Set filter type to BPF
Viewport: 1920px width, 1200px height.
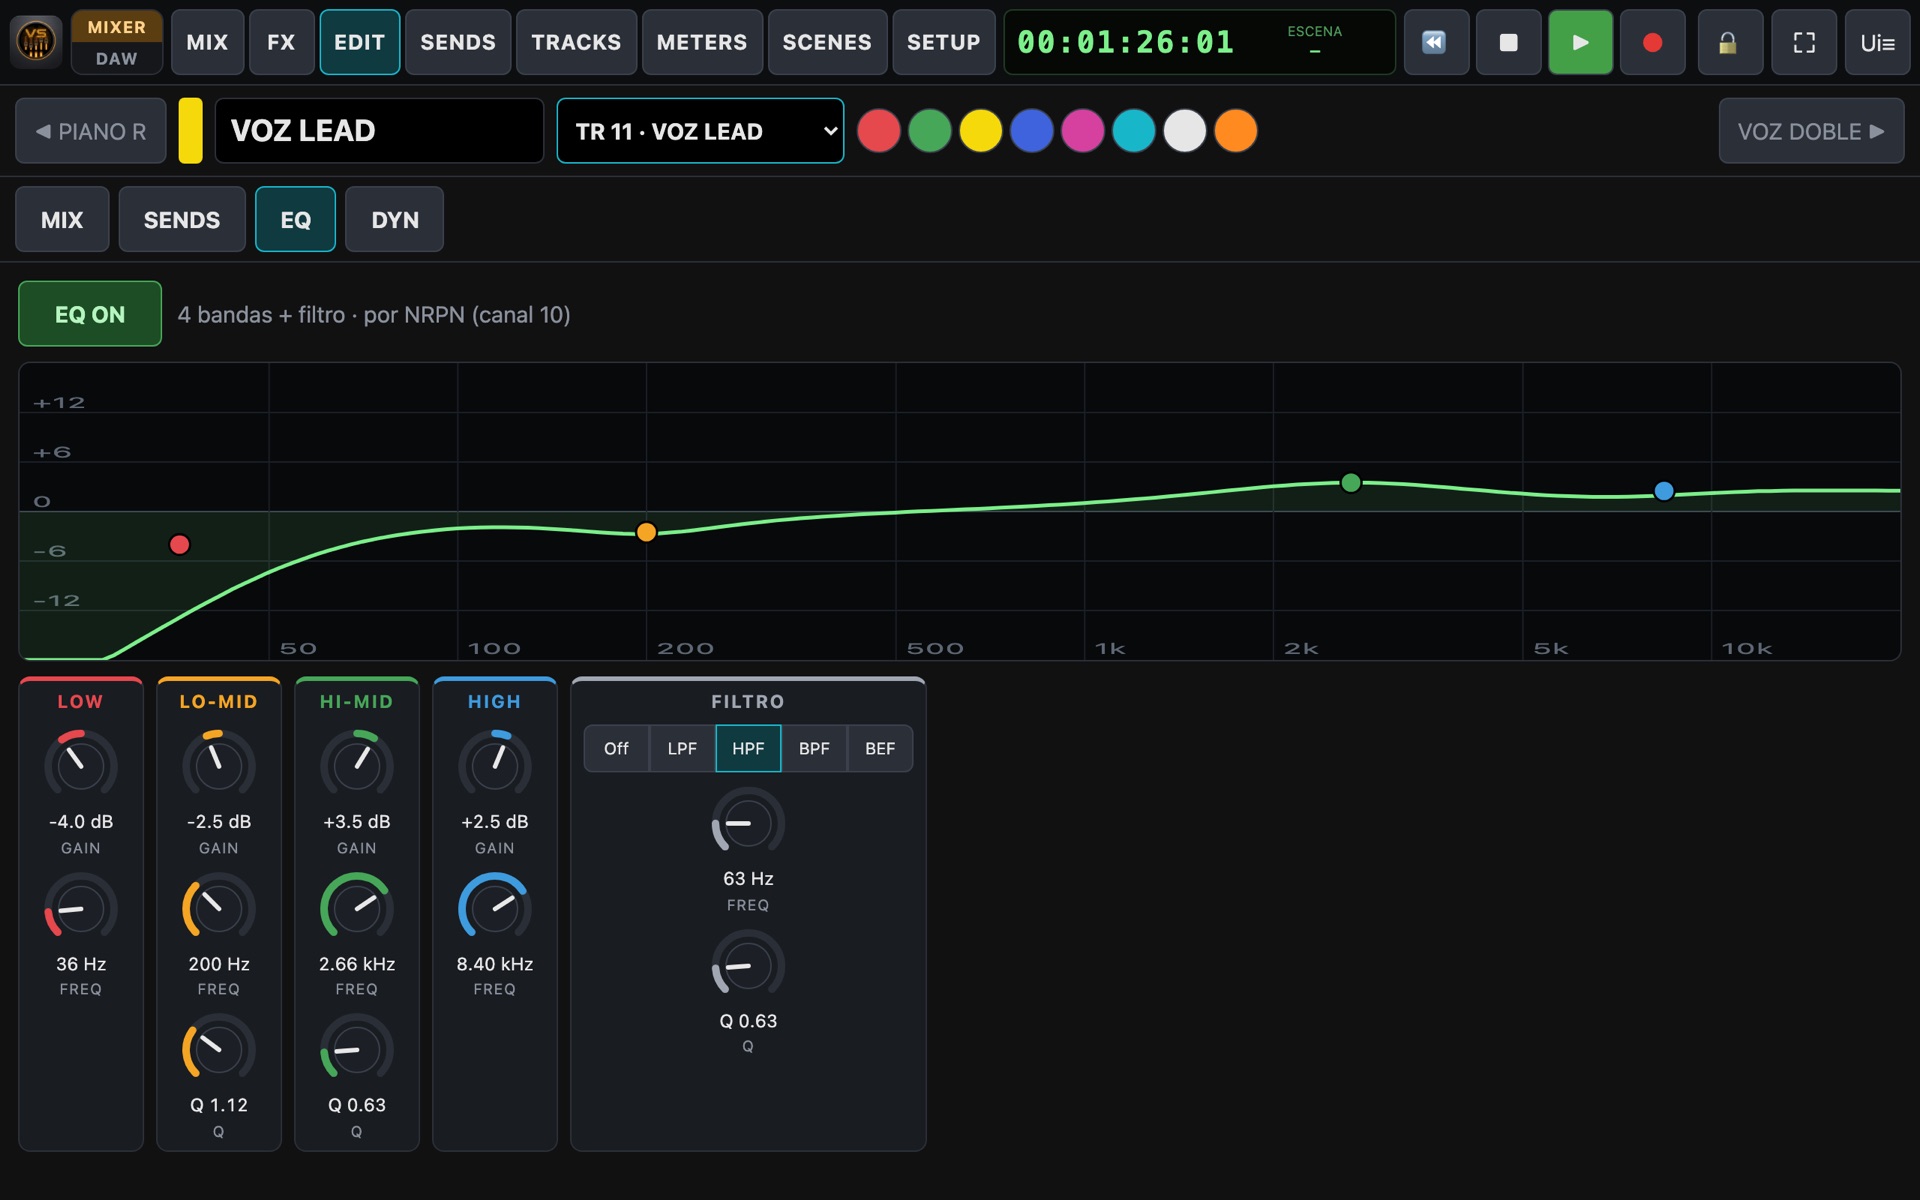click(814, 748)
